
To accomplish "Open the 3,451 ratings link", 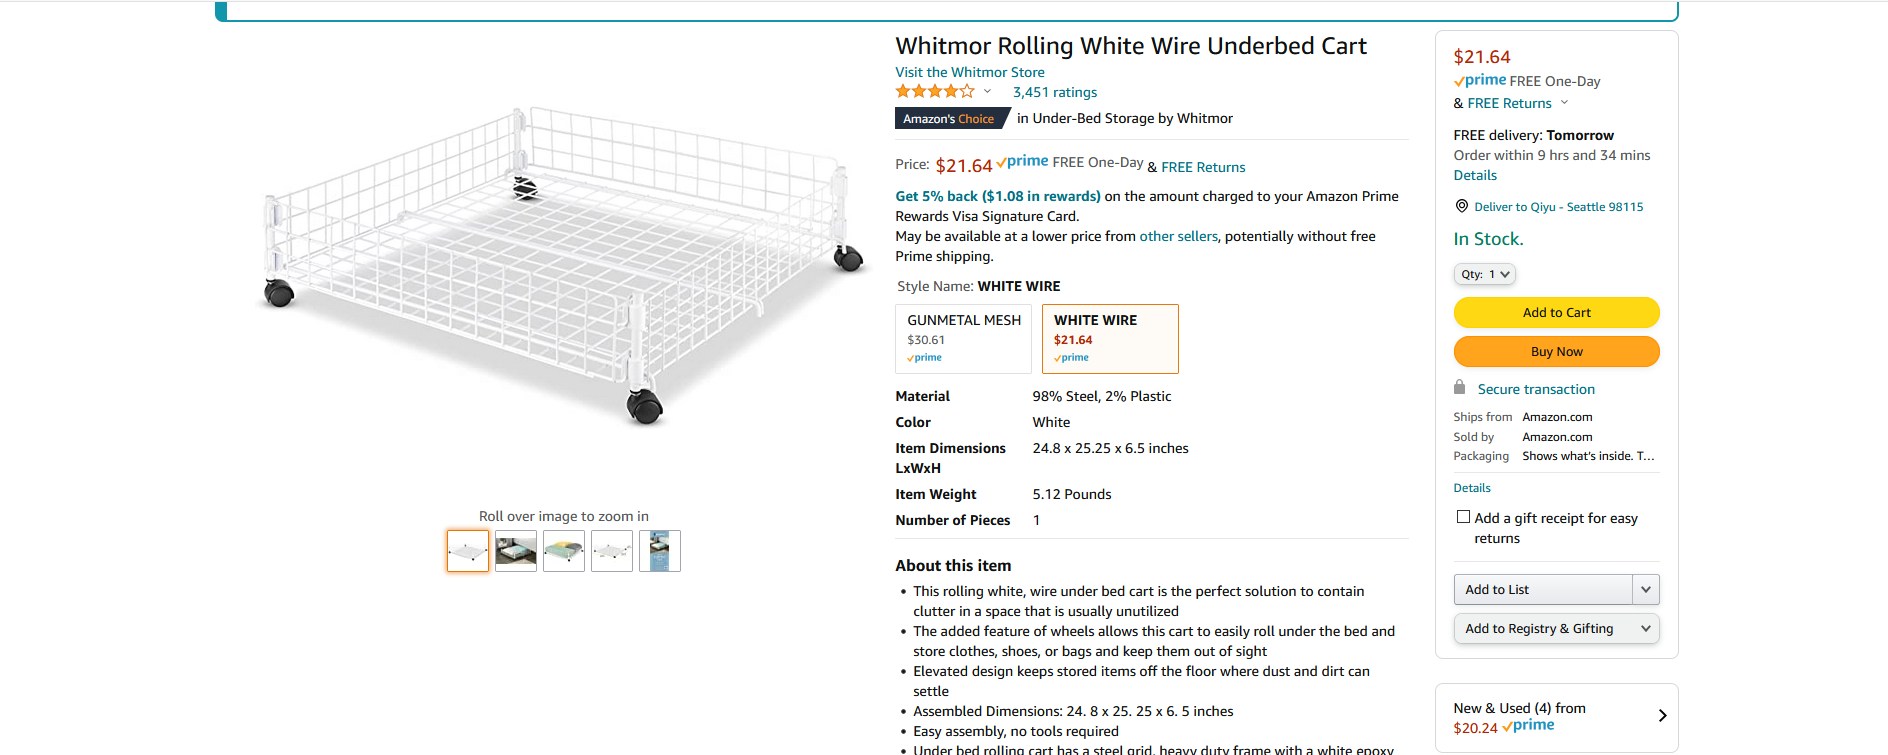I will tap(1054, 92).
